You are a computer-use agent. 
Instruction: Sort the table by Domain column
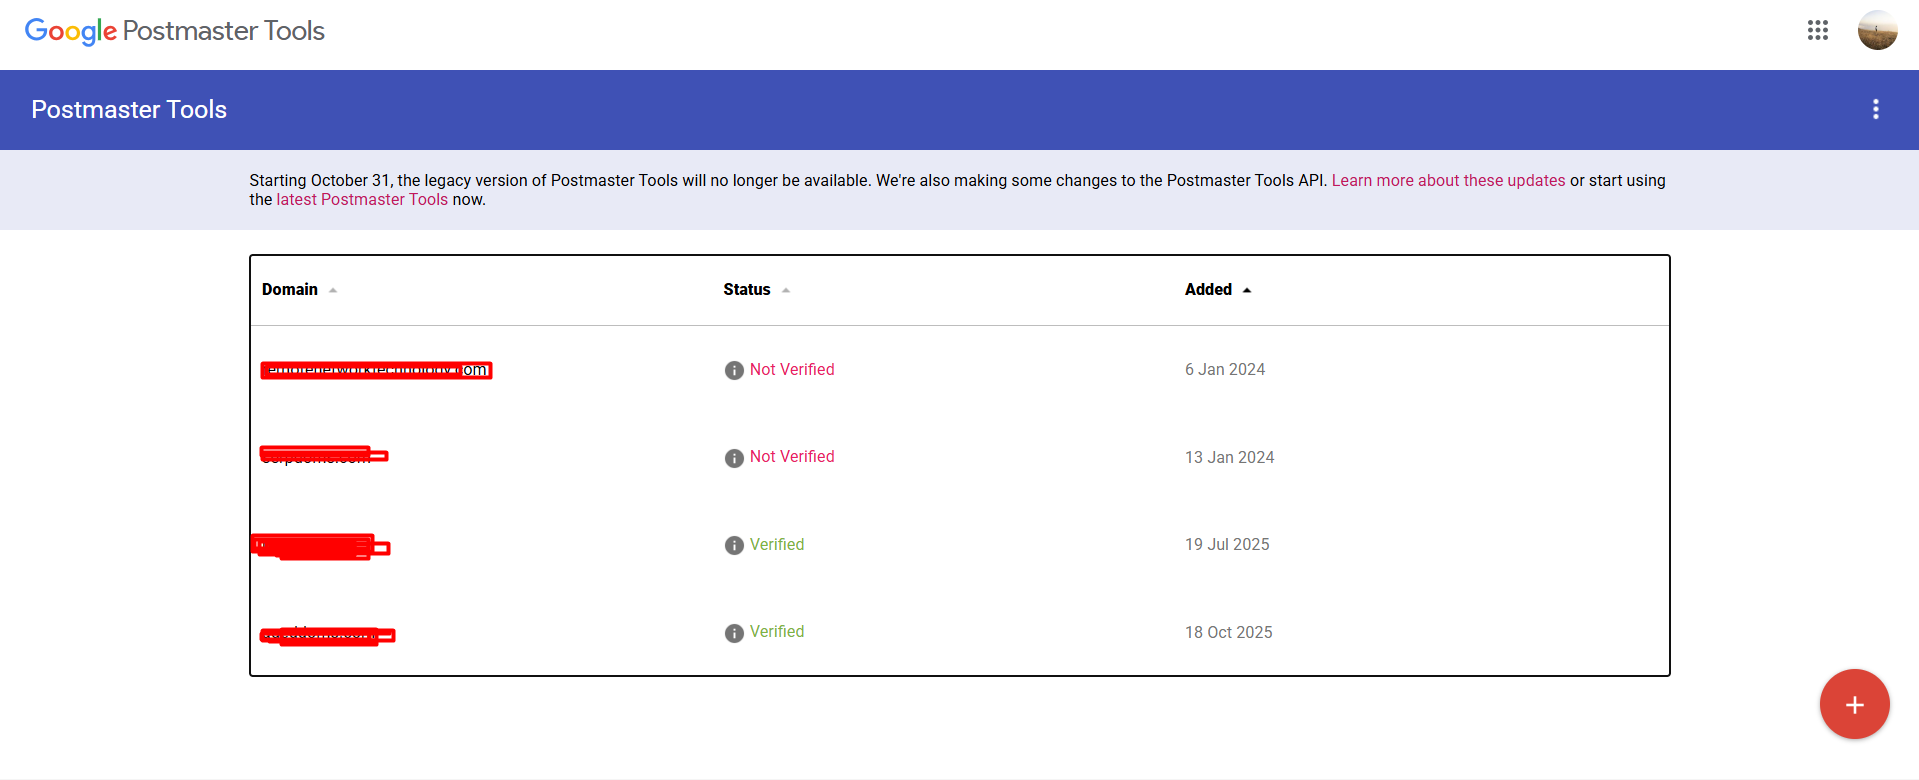[299, 290]
